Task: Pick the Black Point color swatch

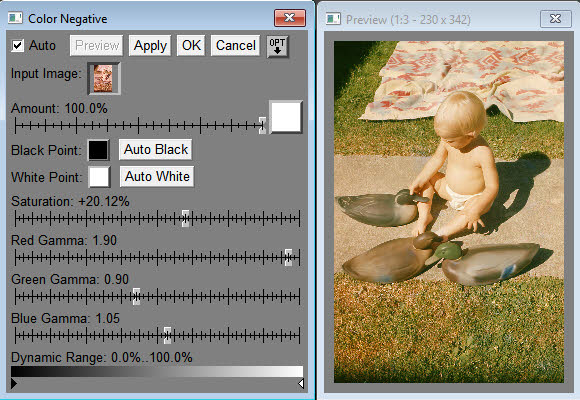Action: click(x=98, y=150)
